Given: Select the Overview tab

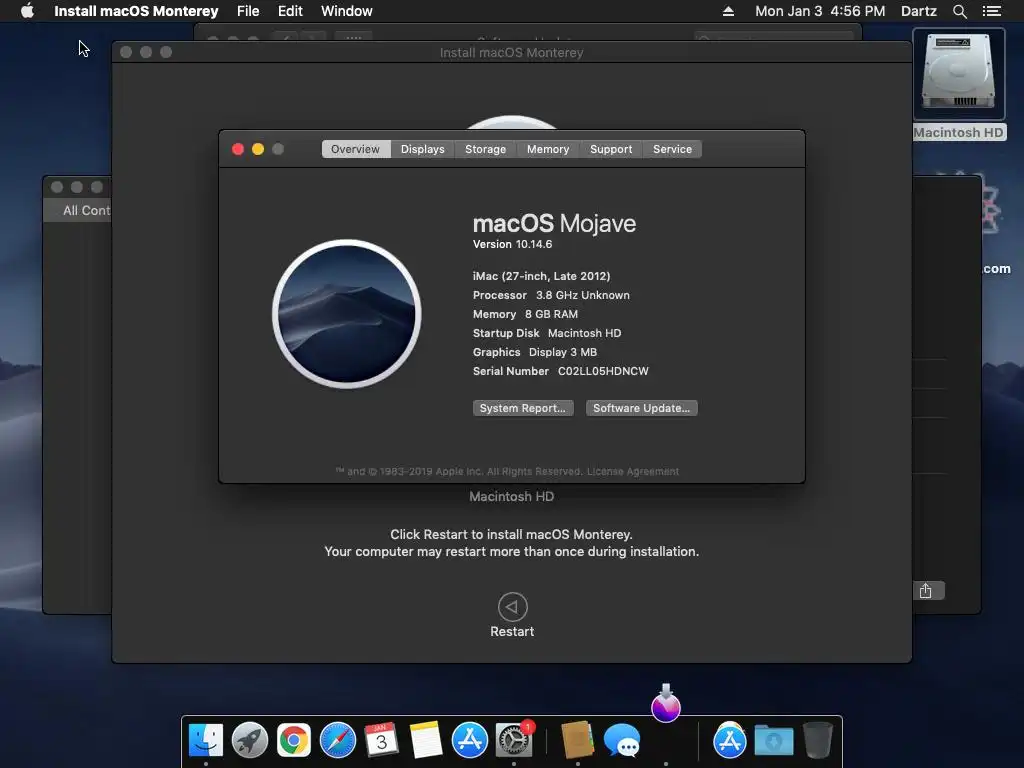Looking at the screenshot, I should click(355, 149).
